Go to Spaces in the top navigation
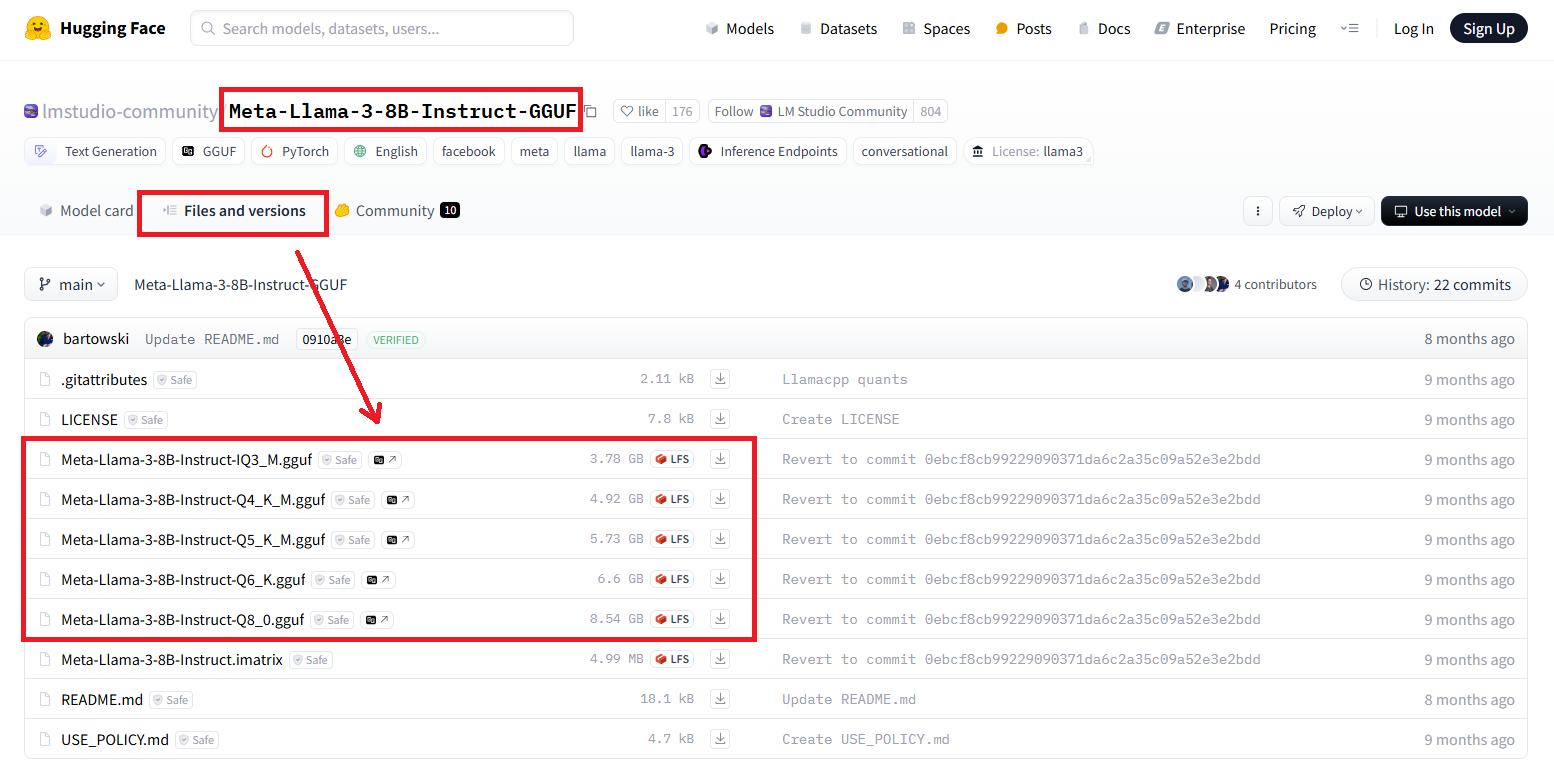This screenshot has width=1554, height=780. click(936, 28)
